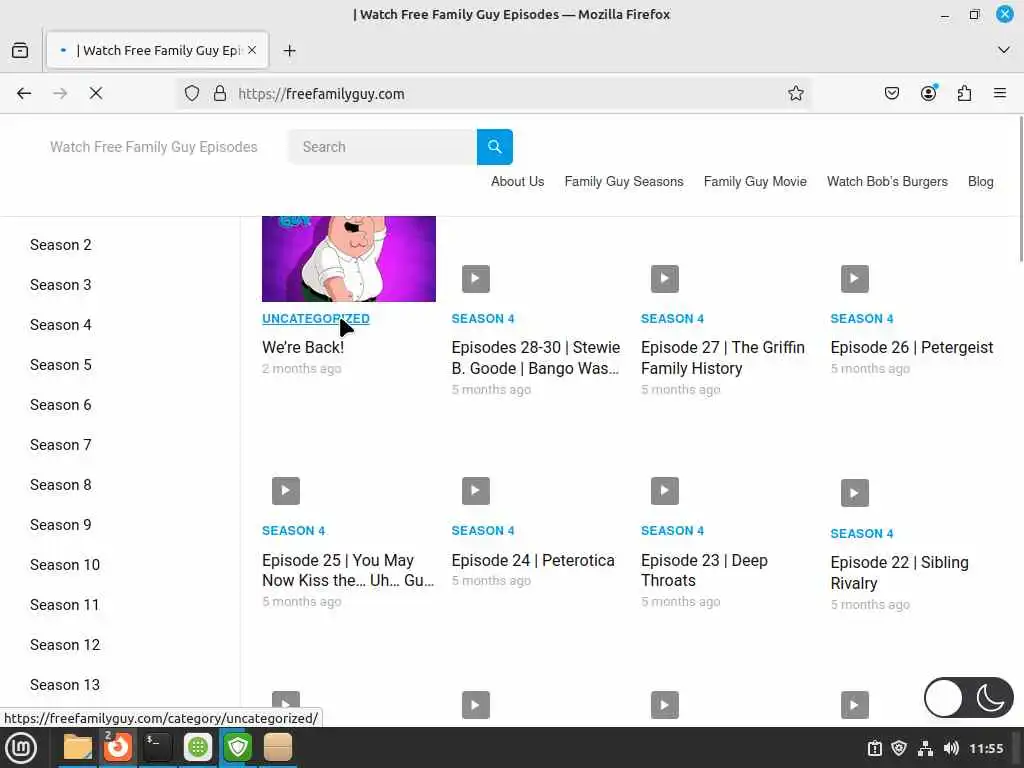Go to Season 11 in sidebar

65,605
